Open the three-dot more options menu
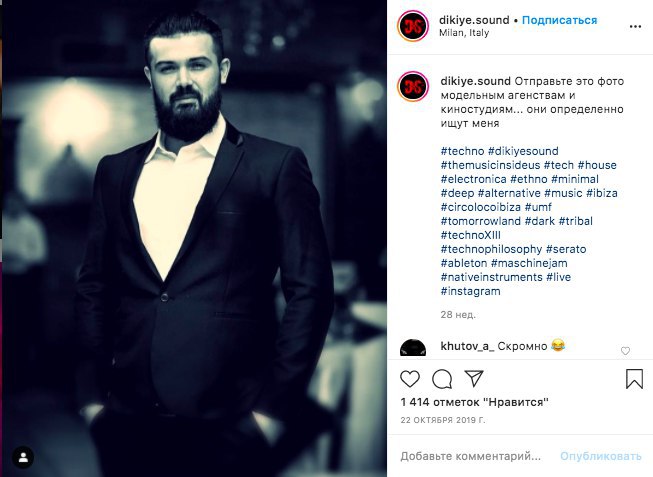 click(x=635, y=26)
